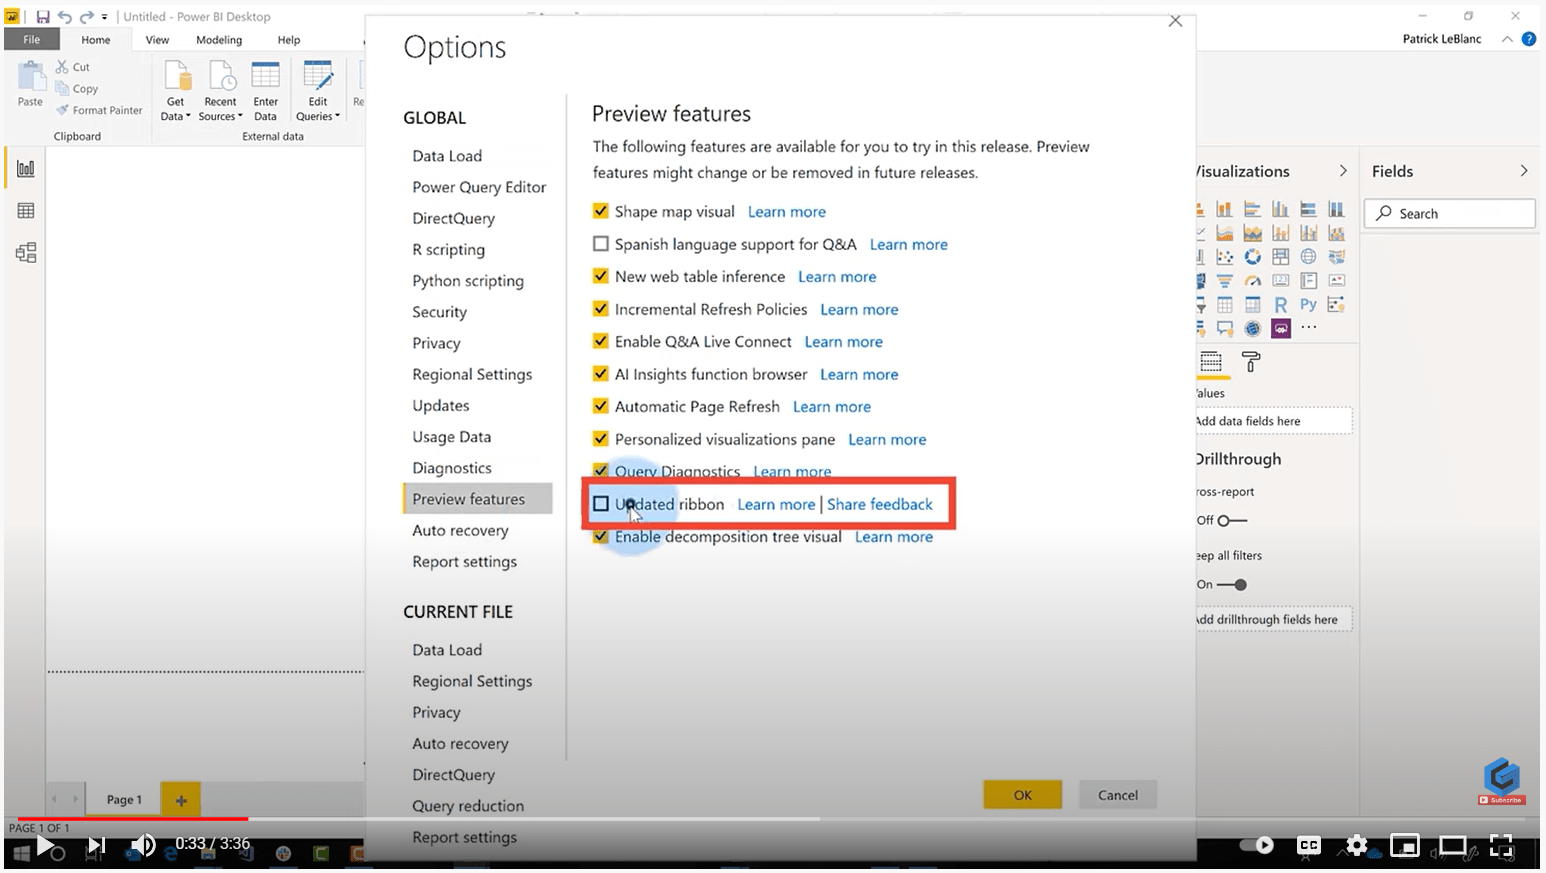
Task: Select Diagnostics options category
Action: pos(452,468)
